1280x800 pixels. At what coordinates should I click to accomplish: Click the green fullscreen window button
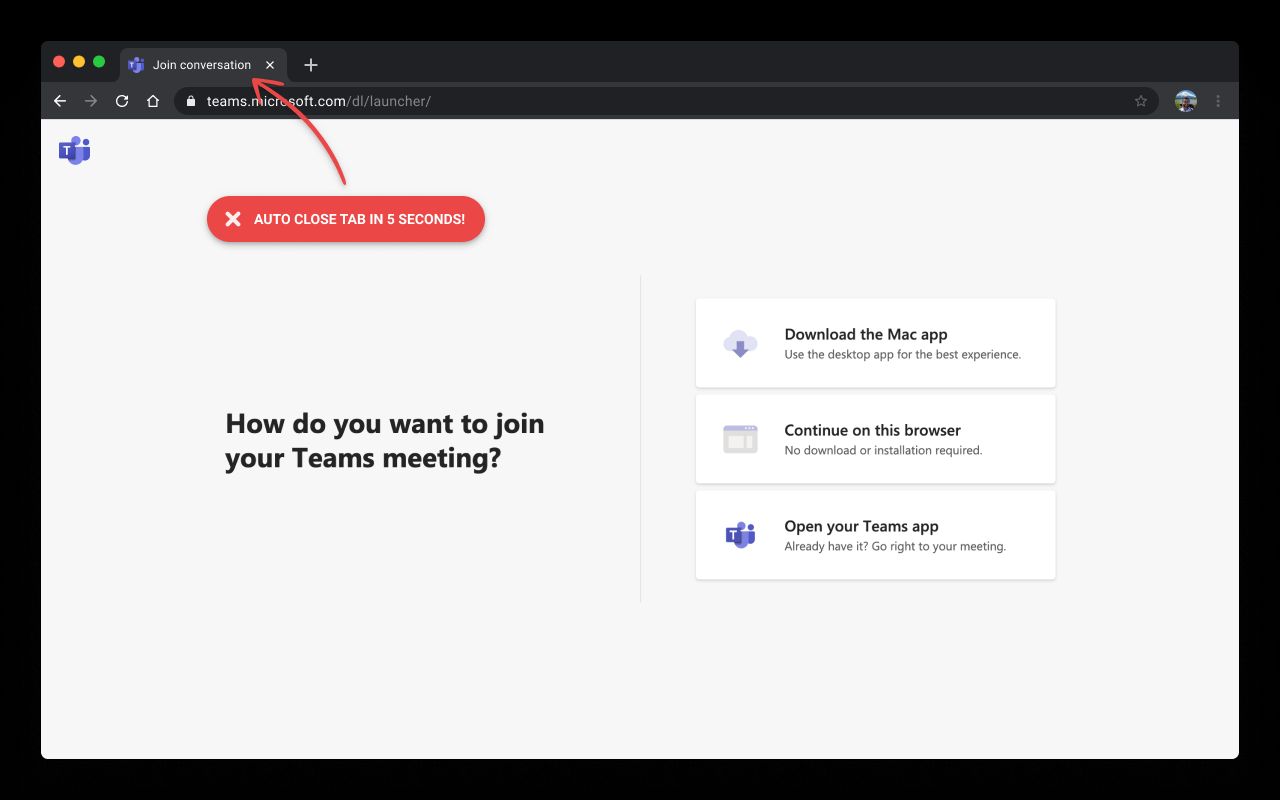click(x=99, y=62)
